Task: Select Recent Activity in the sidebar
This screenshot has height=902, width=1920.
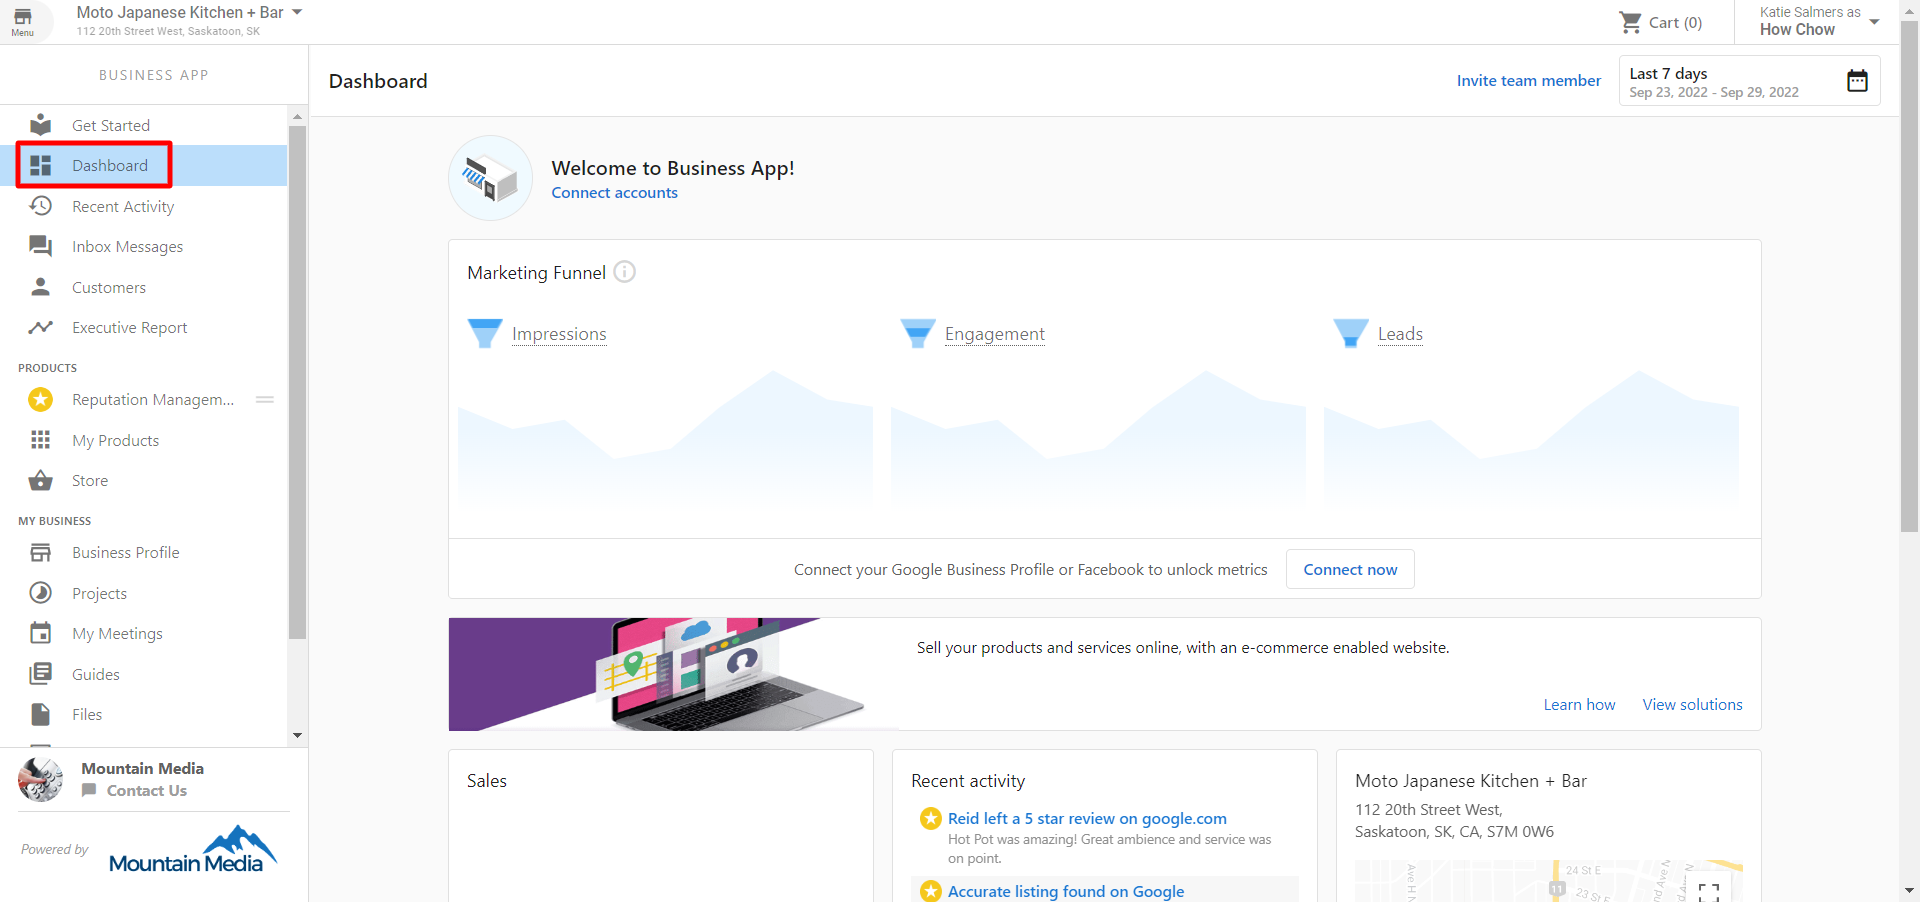Action: [x=144, y=206]
